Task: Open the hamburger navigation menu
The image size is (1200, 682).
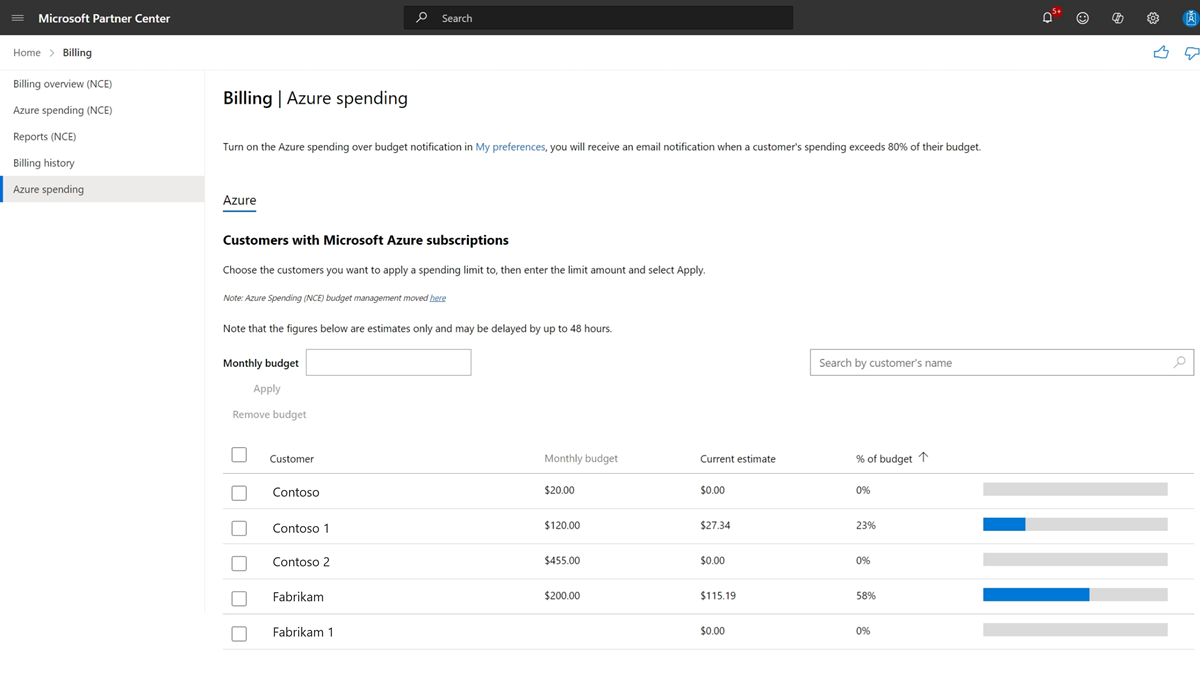Action: (17, 18)
